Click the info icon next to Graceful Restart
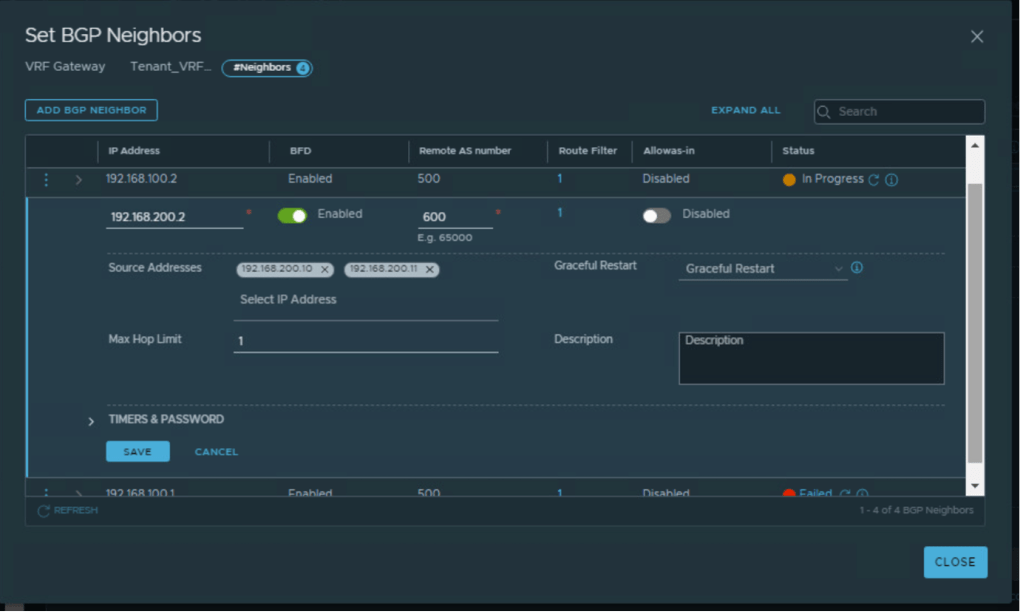This screenshot has width=1023, height=614. pyautogui.click(x=856, y=268)
